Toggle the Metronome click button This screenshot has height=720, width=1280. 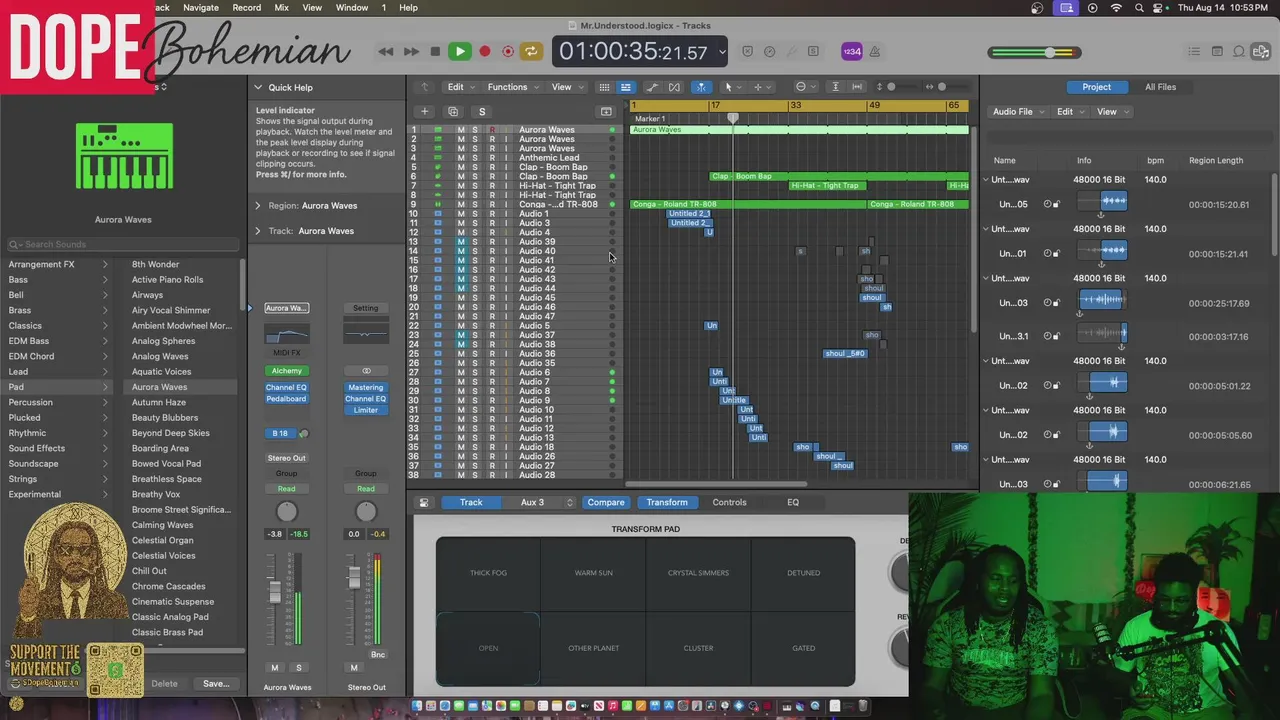[875, 51]
